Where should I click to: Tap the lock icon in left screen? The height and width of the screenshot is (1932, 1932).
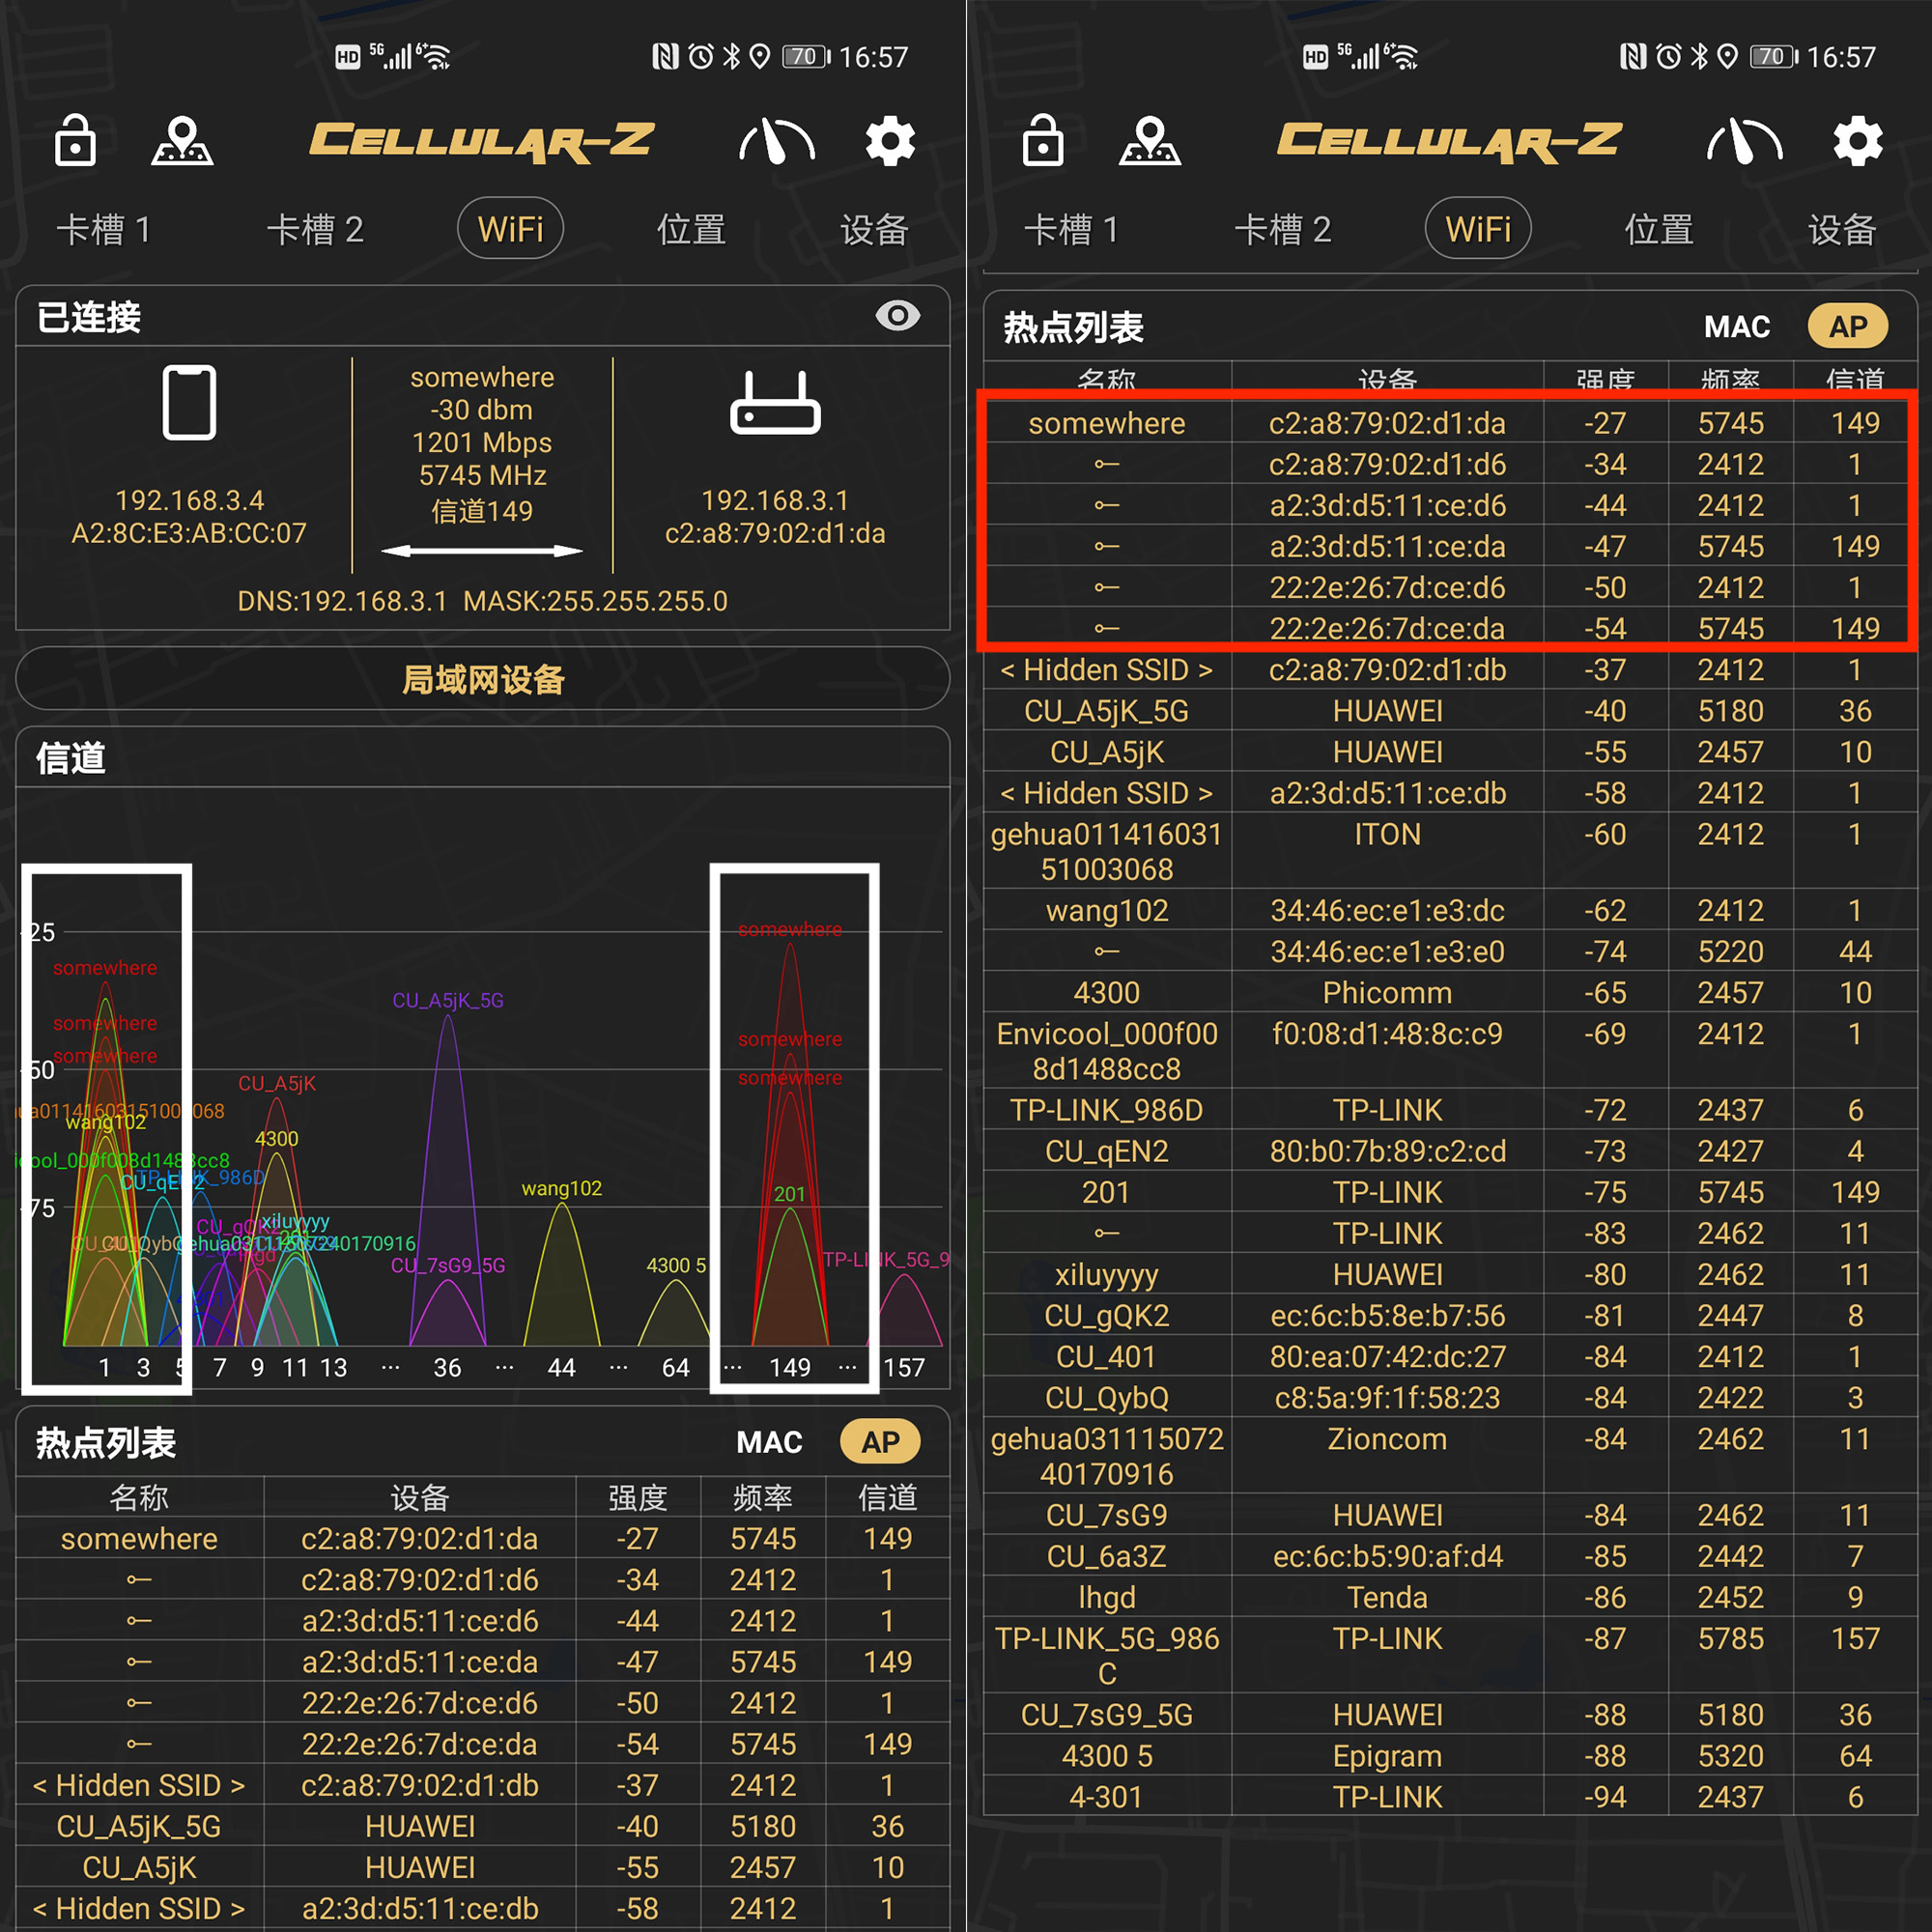(x=75, y=140)
